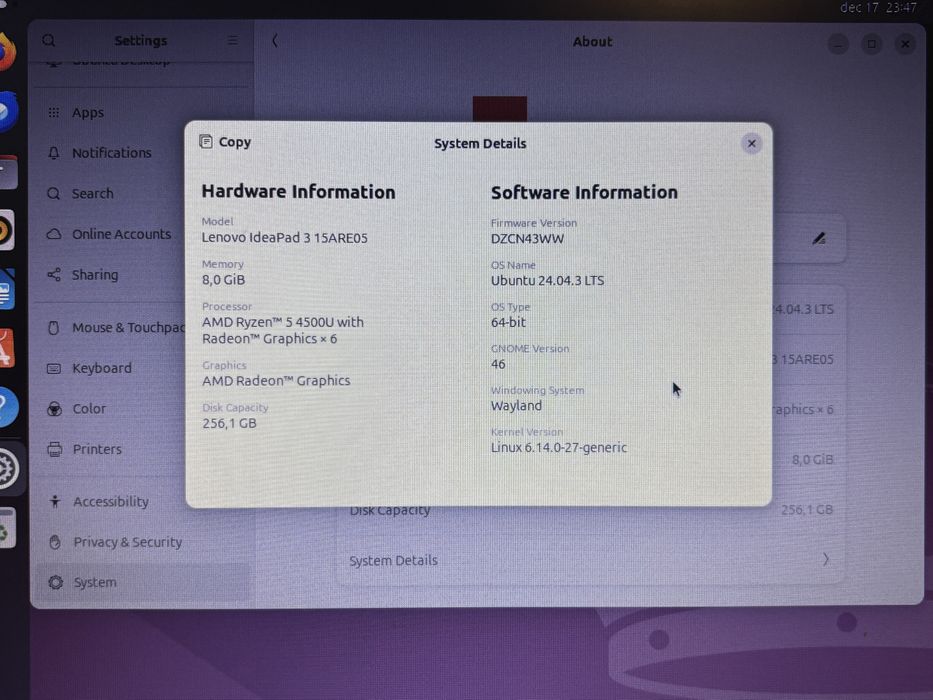Open Rhythmbox from the dock

coord(5,230)
